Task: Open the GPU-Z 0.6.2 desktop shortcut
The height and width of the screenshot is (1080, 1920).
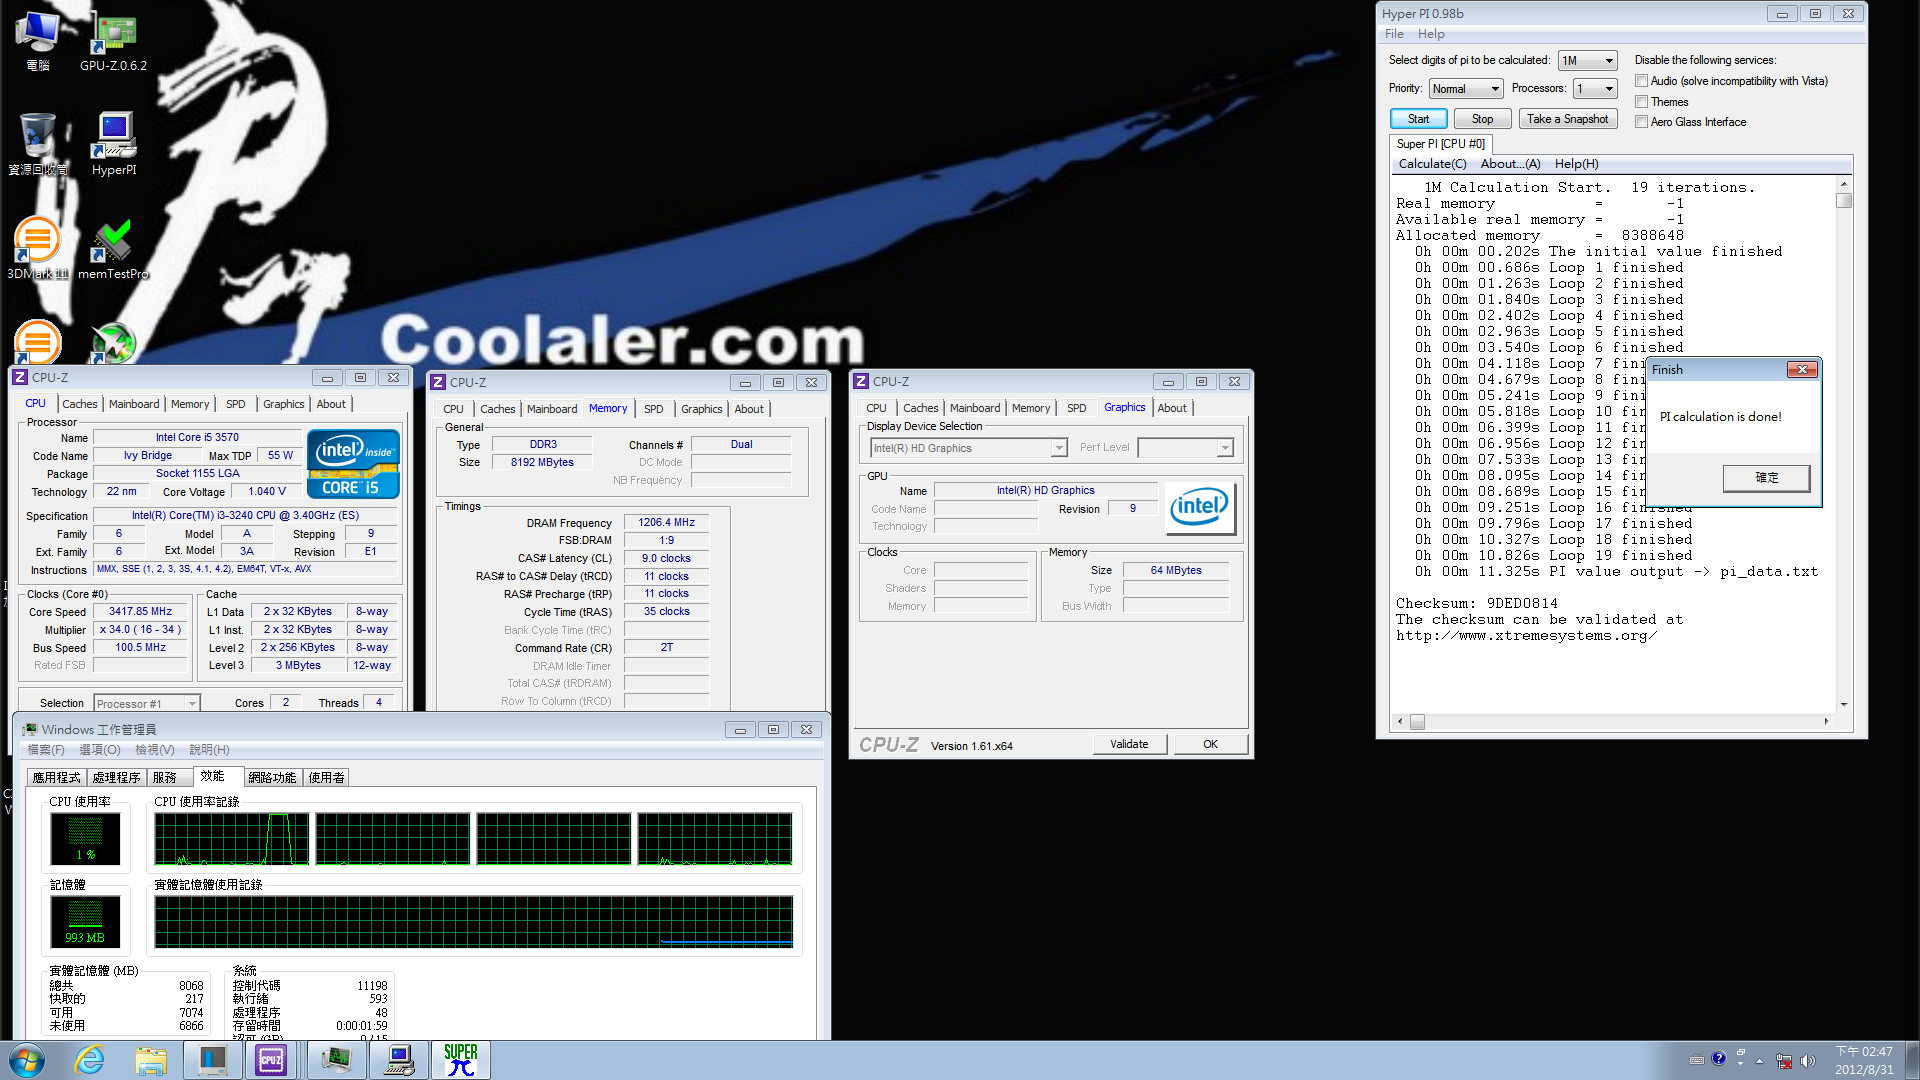Action: [x=113, y=43]
